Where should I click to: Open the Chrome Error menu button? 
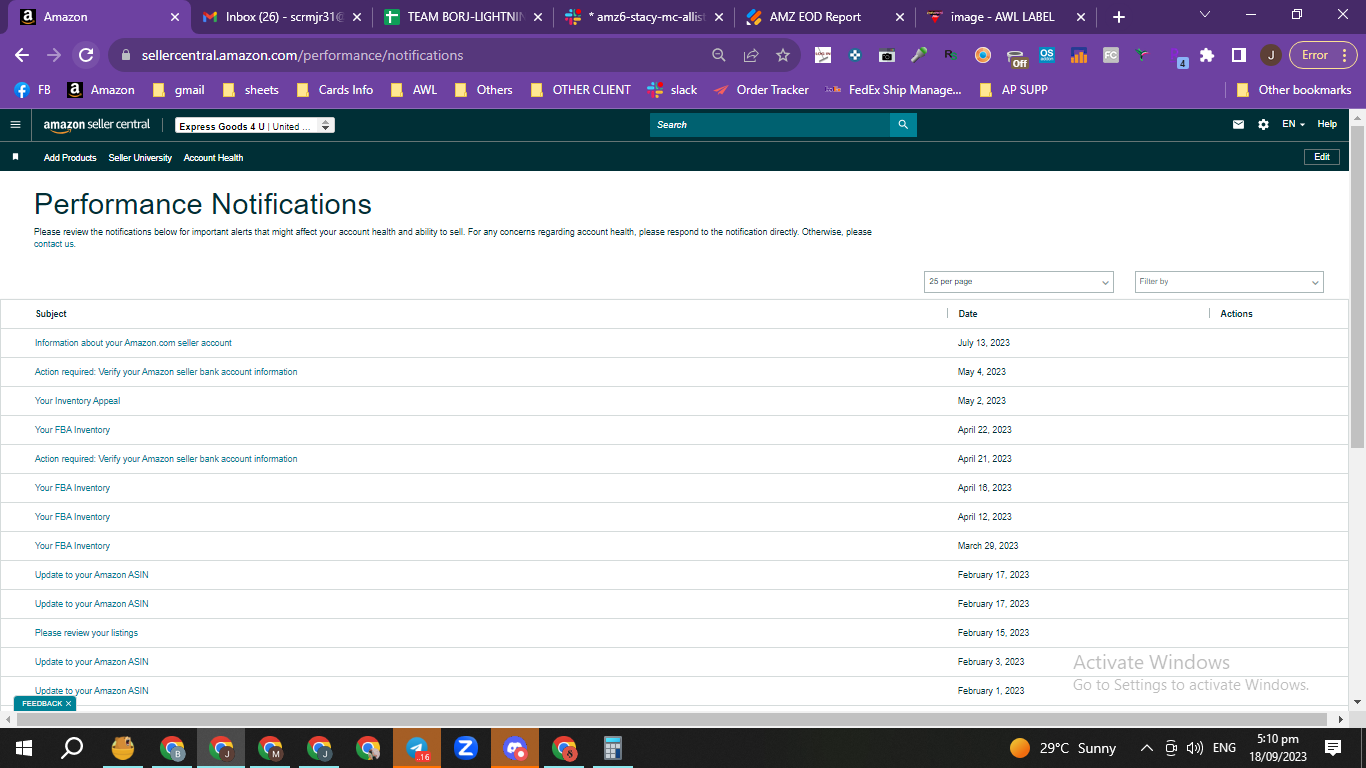pyautogui.click(x=1323, y=56)
